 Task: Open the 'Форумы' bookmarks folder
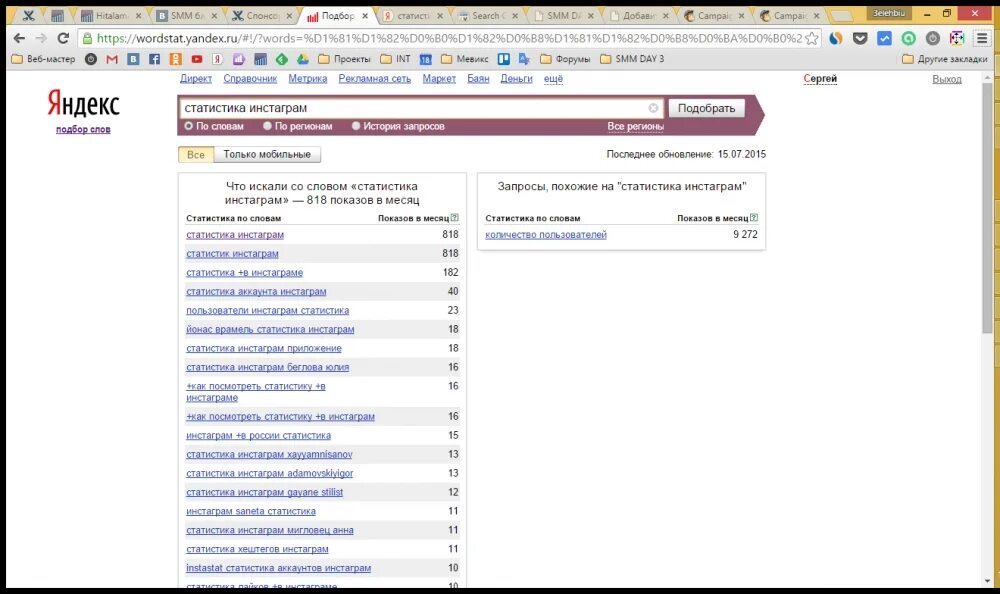[565, 59]
